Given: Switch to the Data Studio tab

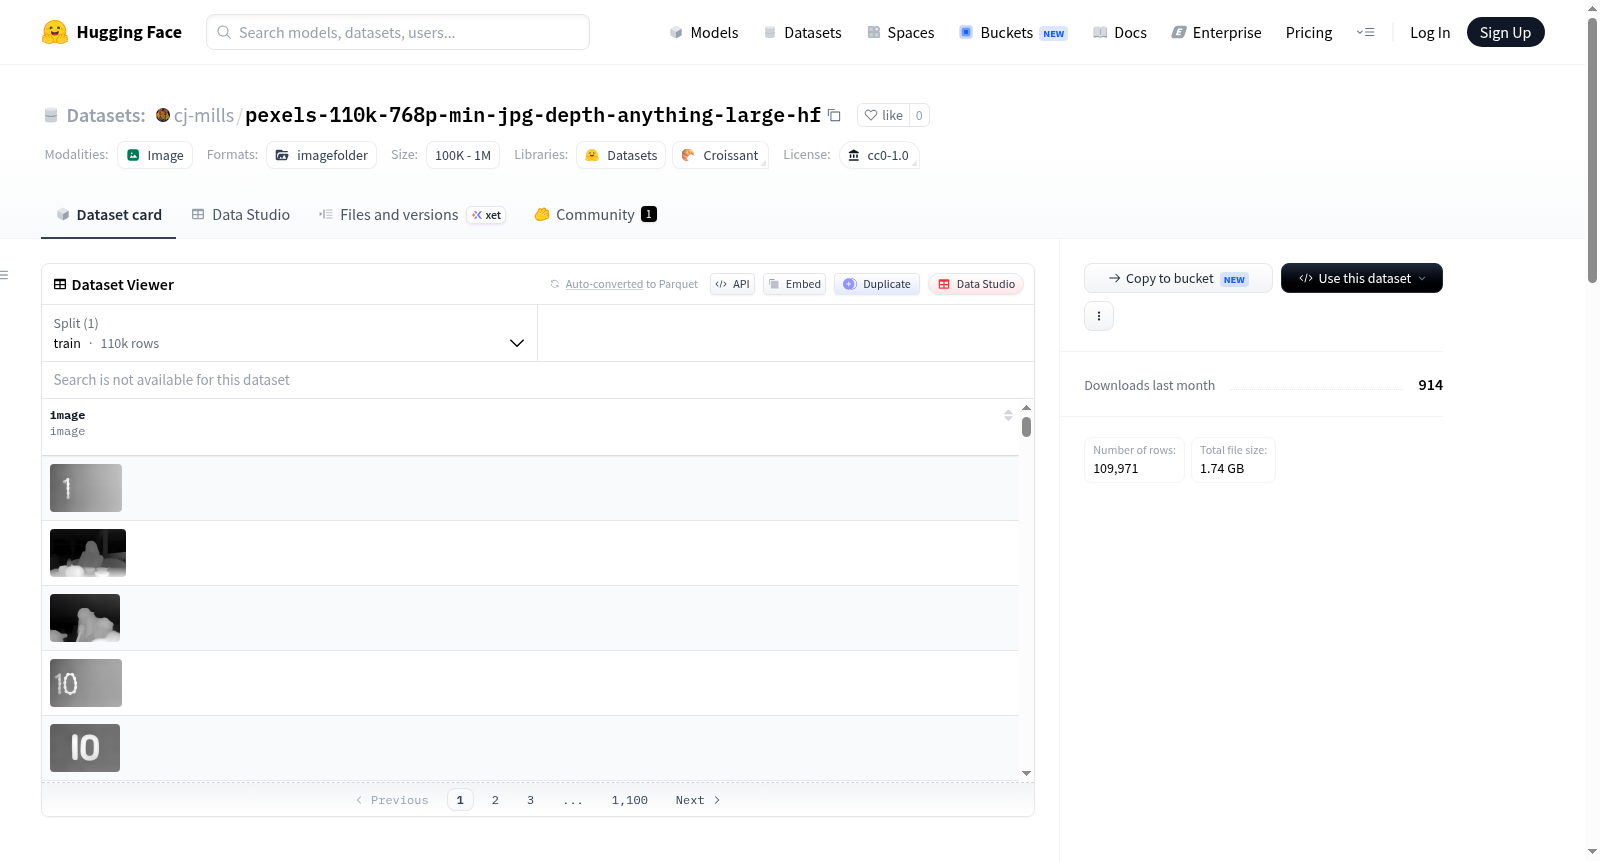Looking at the screenshot, I should (241, 214).
